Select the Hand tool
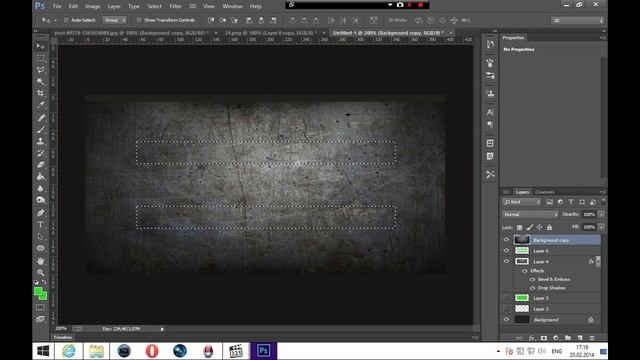Screen dimensions: 640x360 point(40,261)
